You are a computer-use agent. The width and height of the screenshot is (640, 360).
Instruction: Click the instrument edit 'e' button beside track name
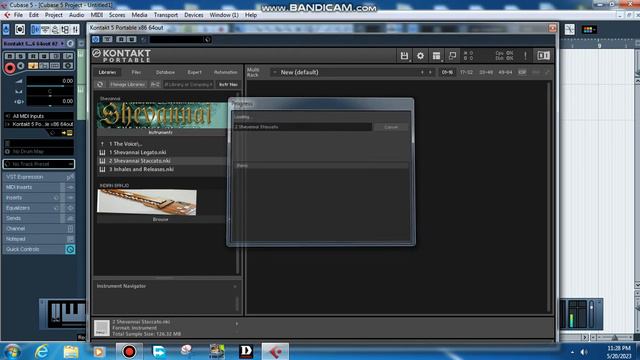click(70, 43)
